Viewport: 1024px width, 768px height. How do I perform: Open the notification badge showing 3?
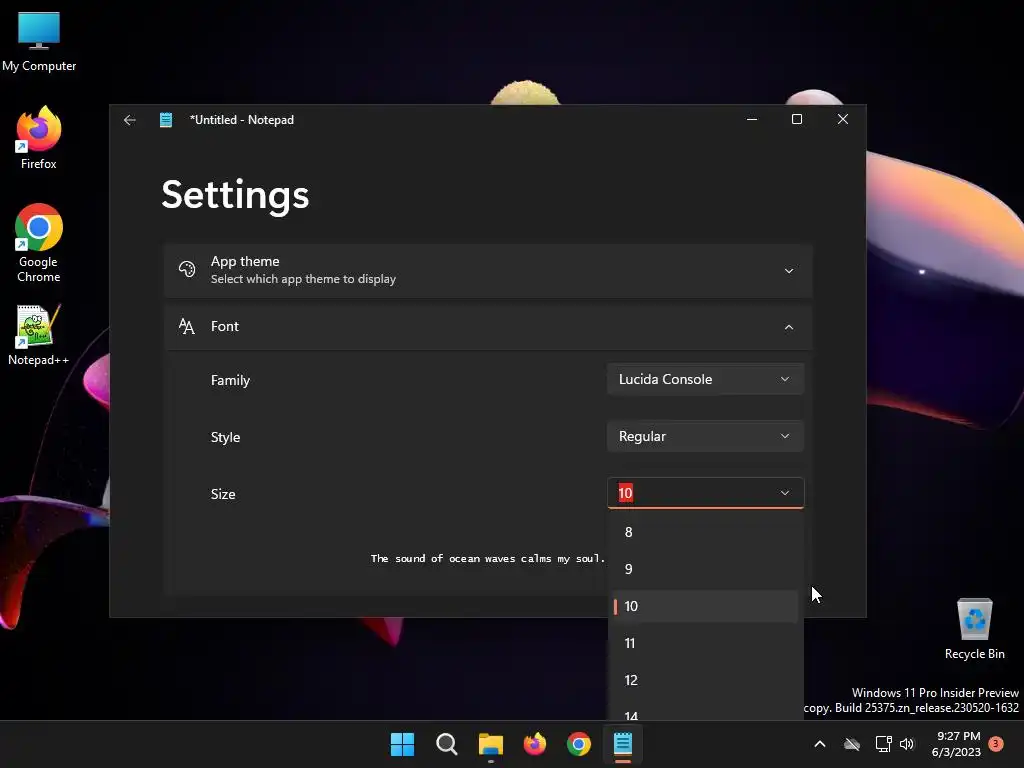click(996, 744)
